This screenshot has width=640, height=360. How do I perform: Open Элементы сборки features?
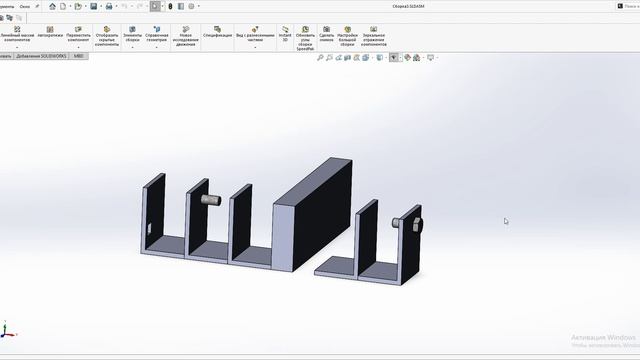132,34
